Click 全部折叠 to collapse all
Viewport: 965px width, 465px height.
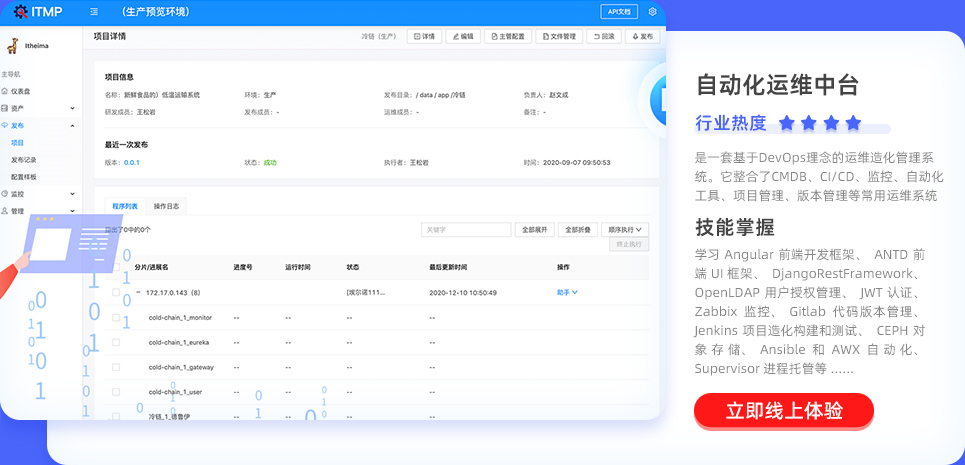tap(578, 229)
